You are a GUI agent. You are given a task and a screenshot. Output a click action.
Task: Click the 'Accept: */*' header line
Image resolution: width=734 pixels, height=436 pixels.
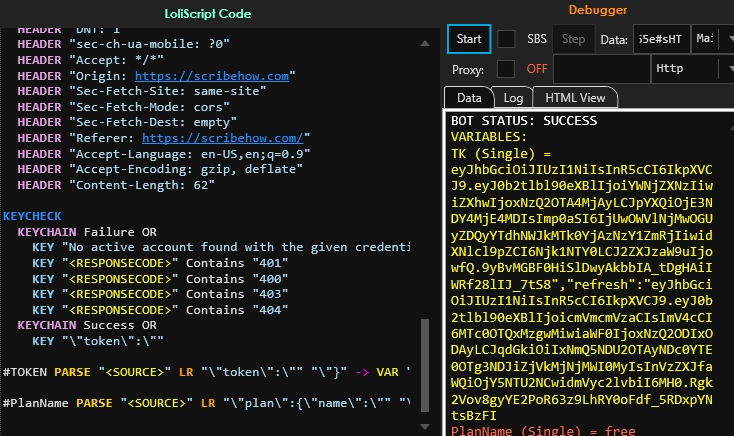click(90, 60)
